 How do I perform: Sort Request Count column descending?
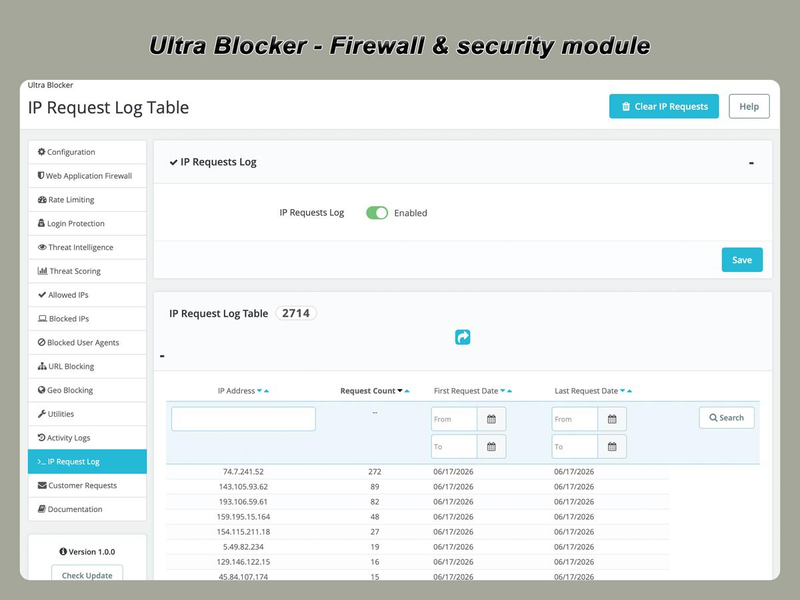point(400,390)
